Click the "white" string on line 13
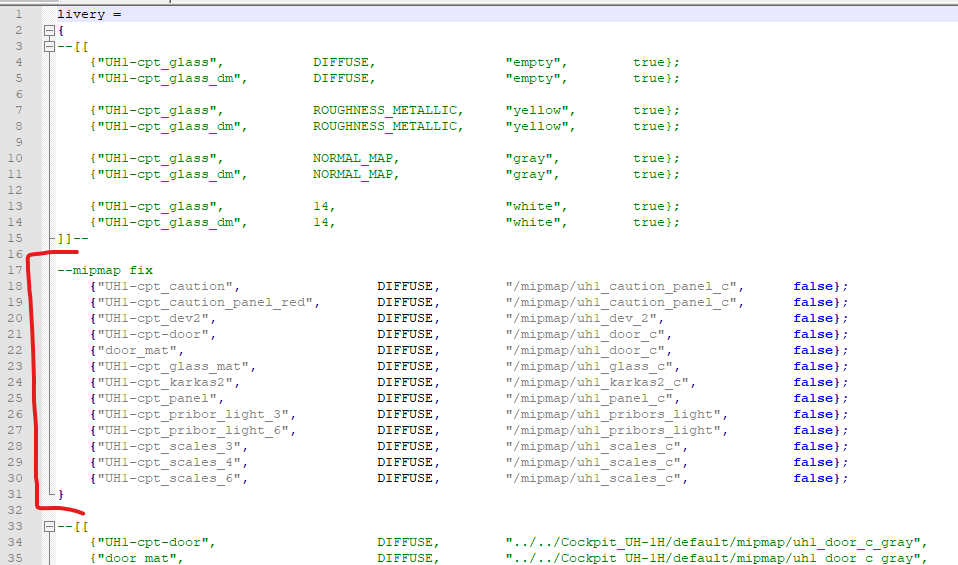Image resolution: width=958 pixels, height=565 pixels. point(533,206)
